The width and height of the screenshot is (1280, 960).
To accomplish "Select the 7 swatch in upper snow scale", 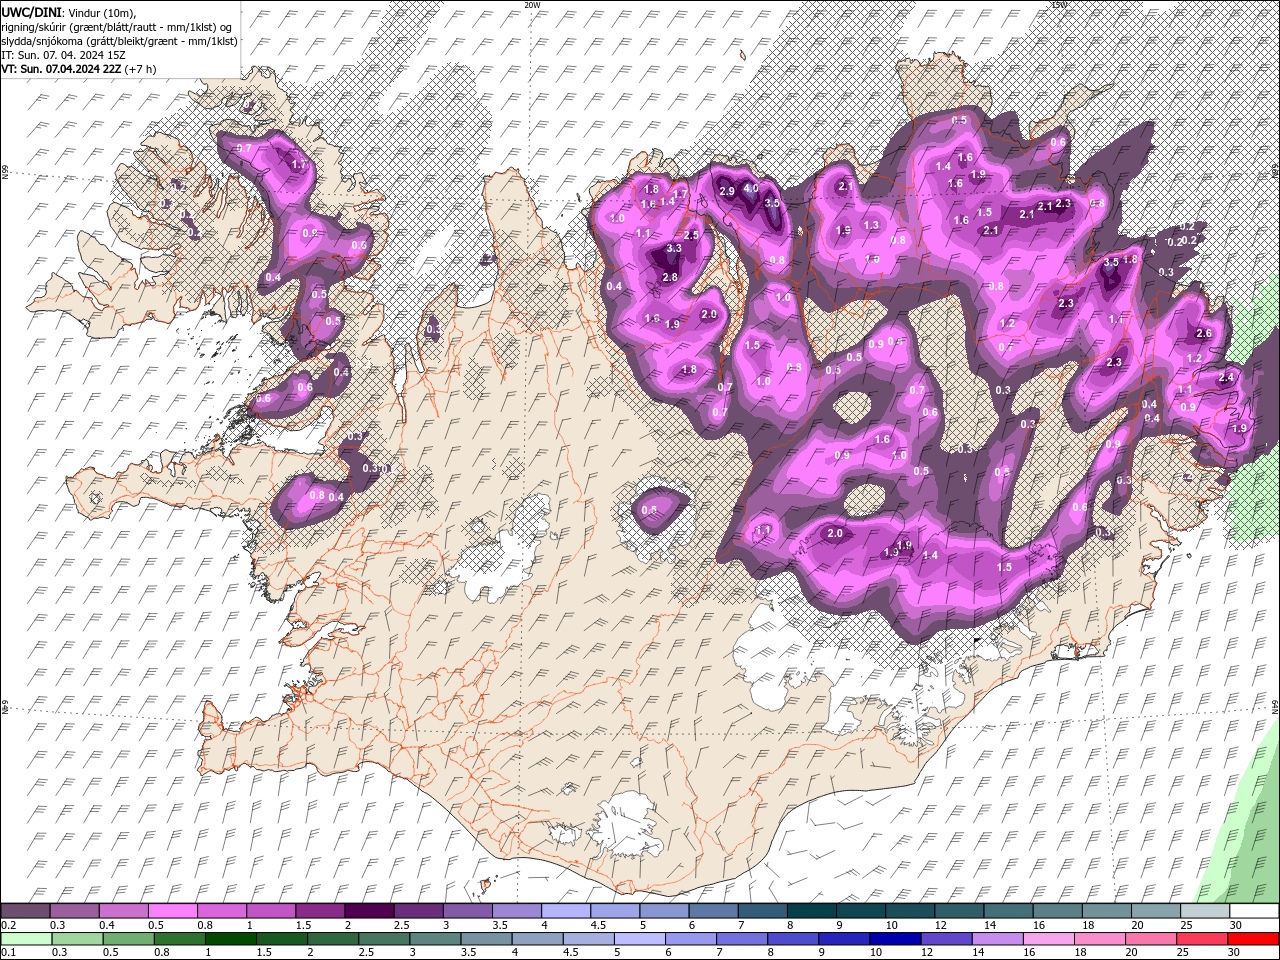I will (x=762, y=911).
